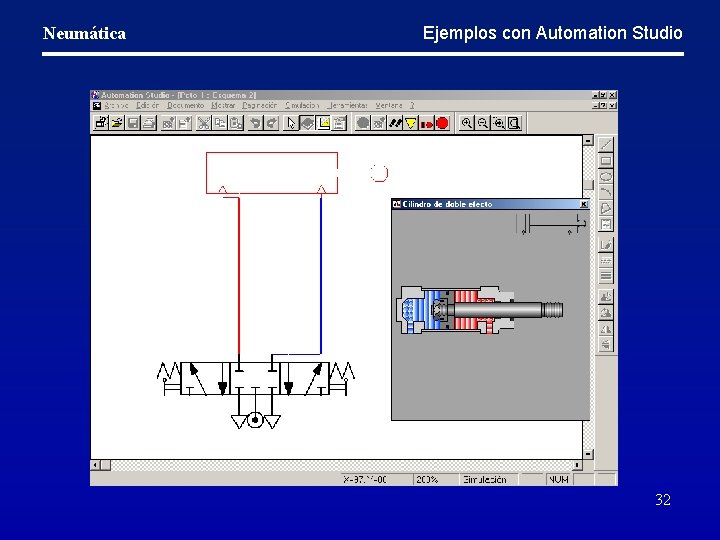Select the line drawing tool
The image size is (720, 540).
click(606, 145)
